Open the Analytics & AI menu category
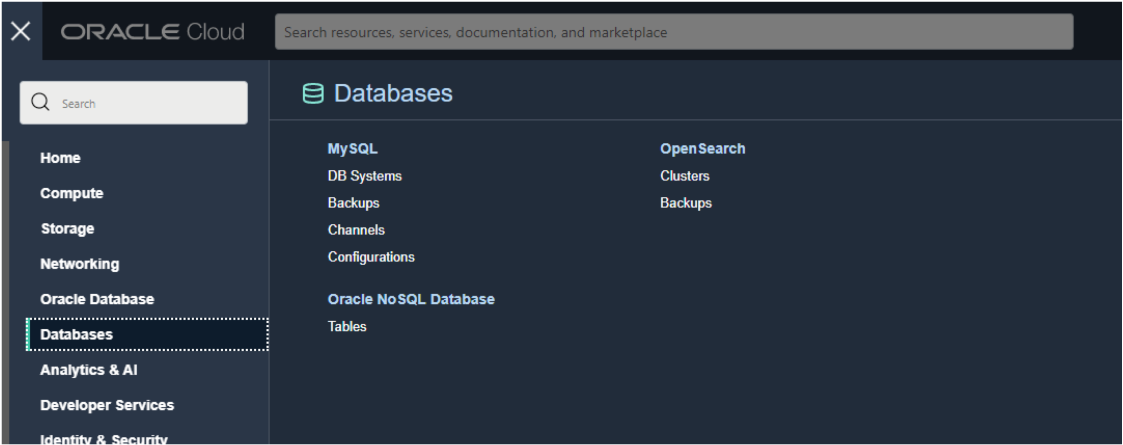The image size is (1123, 445). click(x=89, y=370)
